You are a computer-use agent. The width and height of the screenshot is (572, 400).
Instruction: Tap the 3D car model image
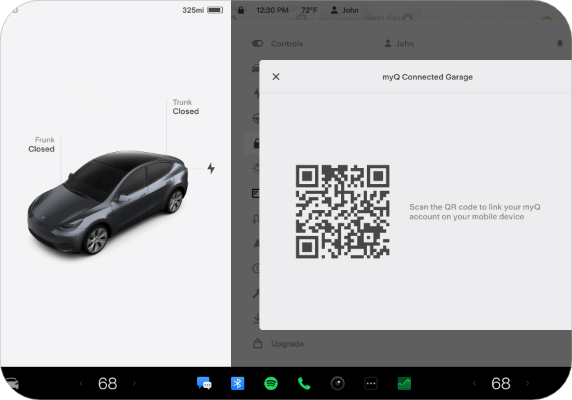(108, 203)
